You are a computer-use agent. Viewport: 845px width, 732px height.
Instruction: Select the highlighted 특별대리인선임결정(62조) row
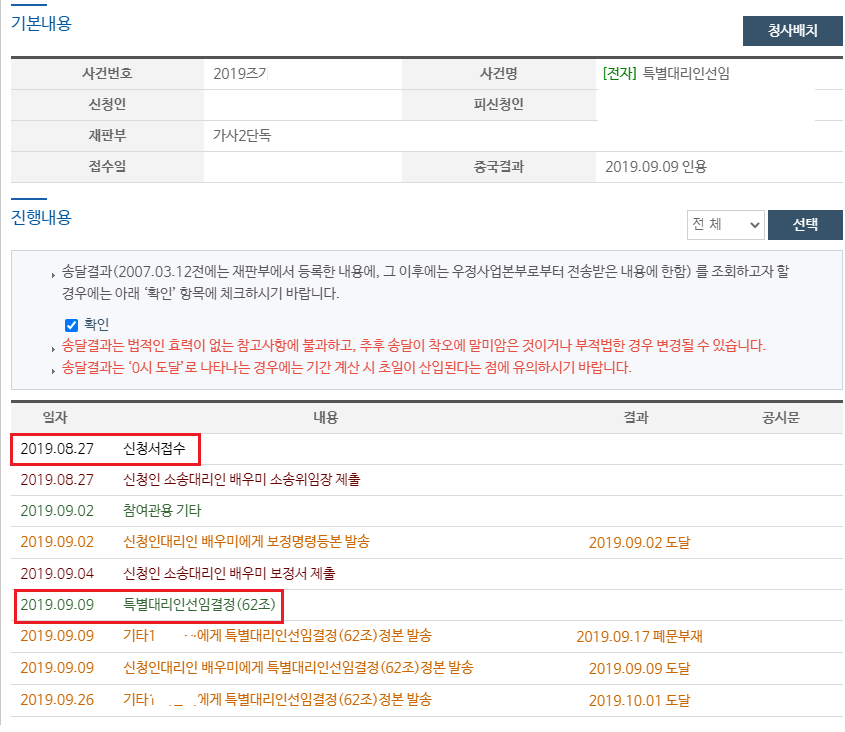click(x=197, y=605)
